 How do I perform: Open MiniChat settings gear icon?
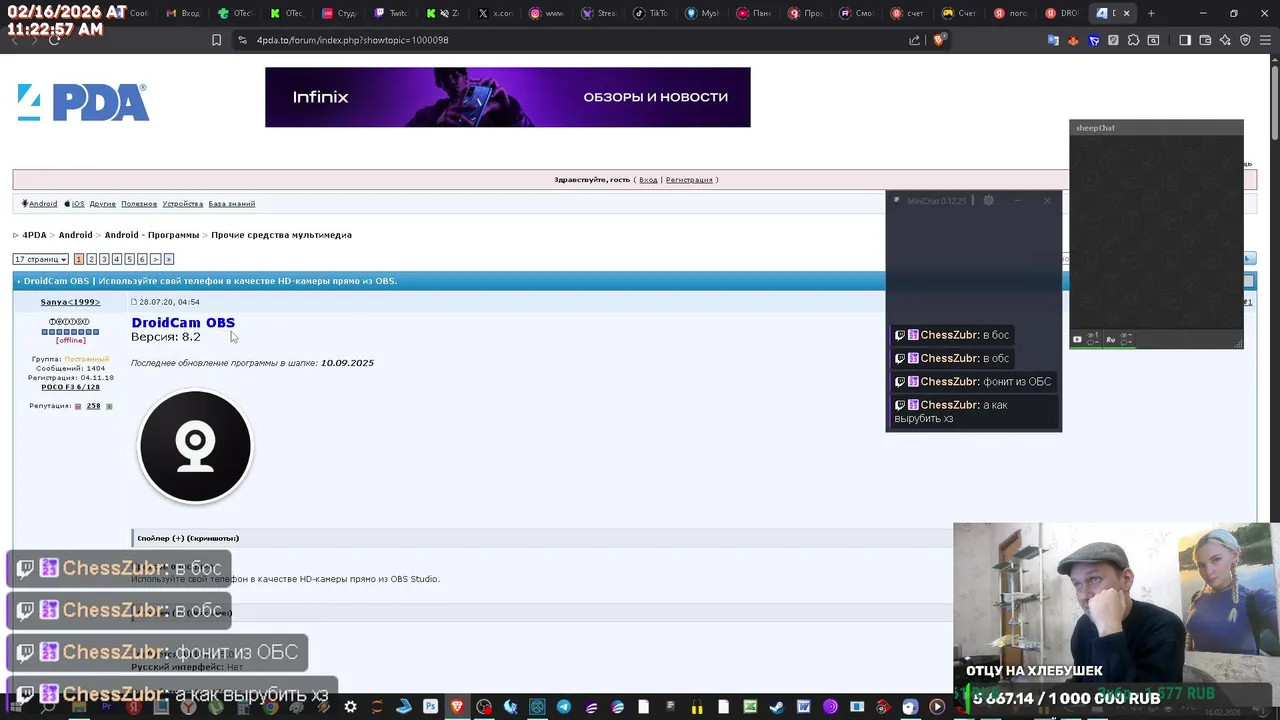pyautogui.click(x=988, y=201)
